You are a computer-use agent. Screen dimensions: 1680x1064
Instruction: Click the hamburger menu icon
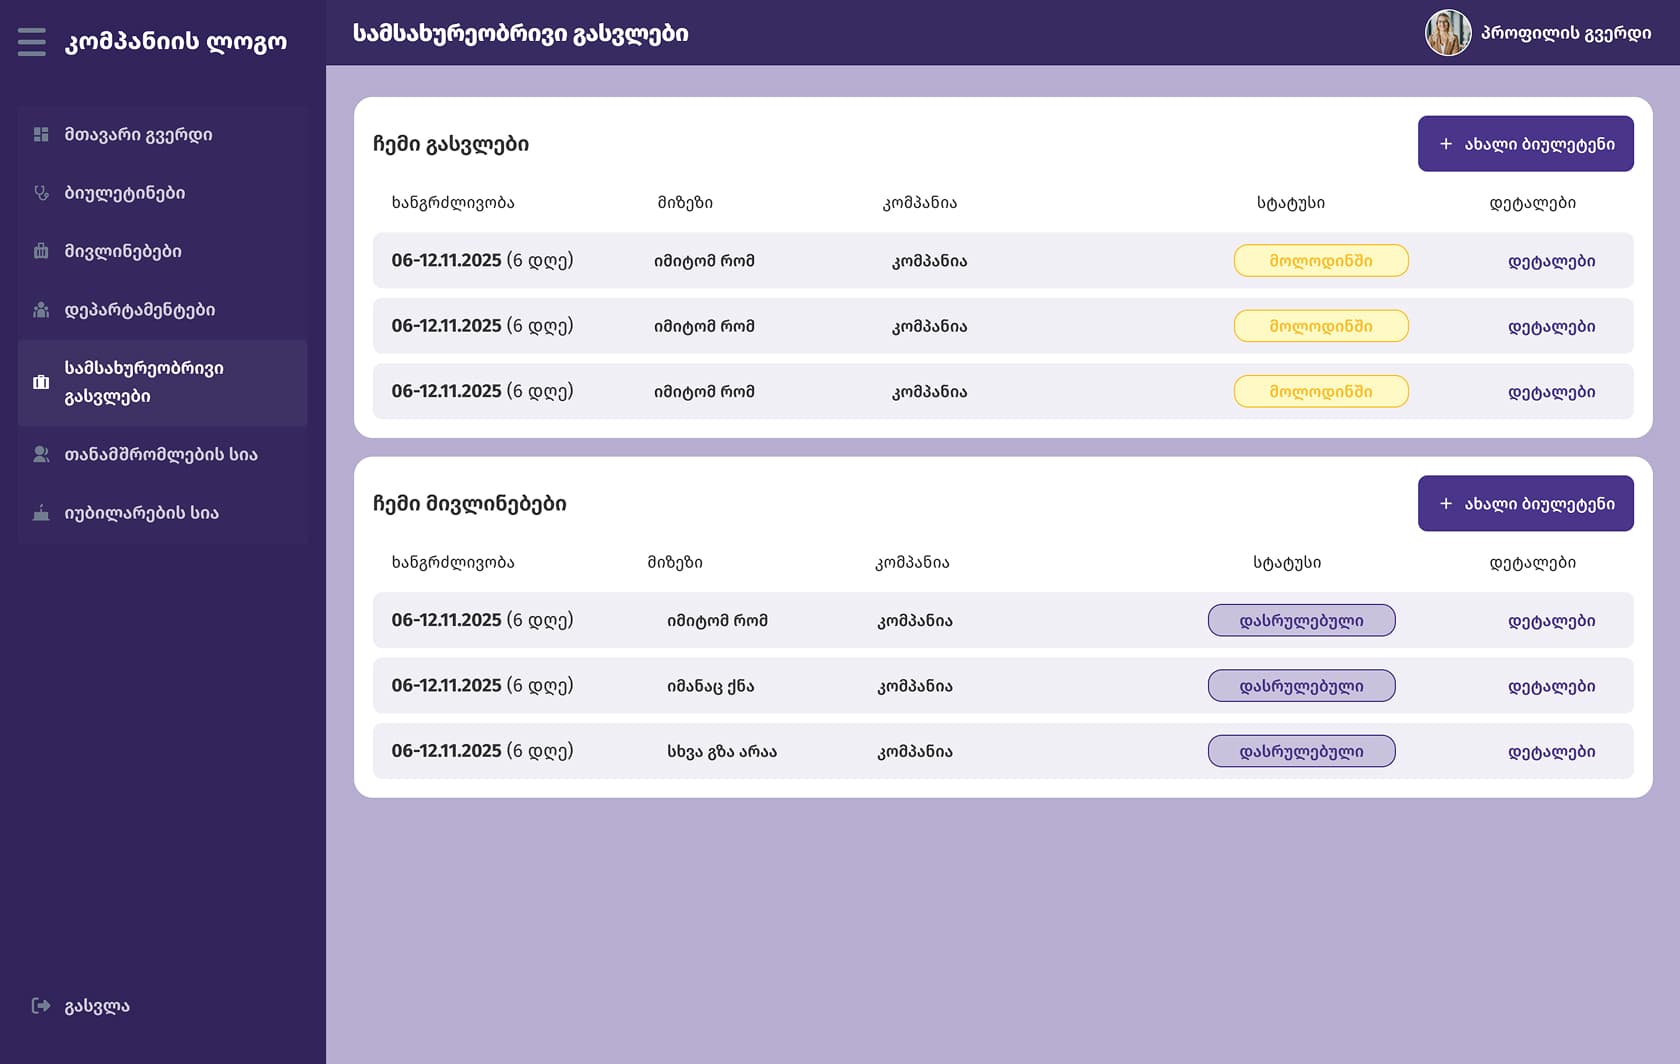[32, 42]
